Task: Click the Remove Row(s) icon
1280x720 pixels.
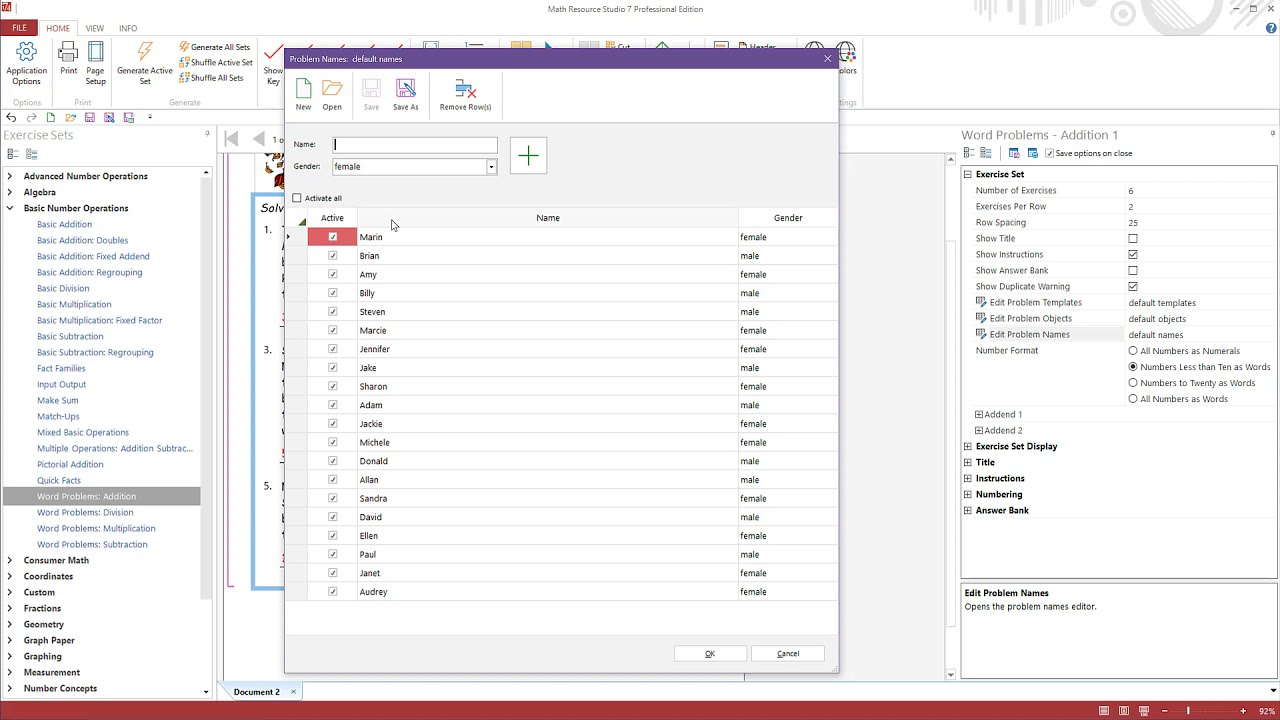Action: pyautogui.click(x=465, y=89)
